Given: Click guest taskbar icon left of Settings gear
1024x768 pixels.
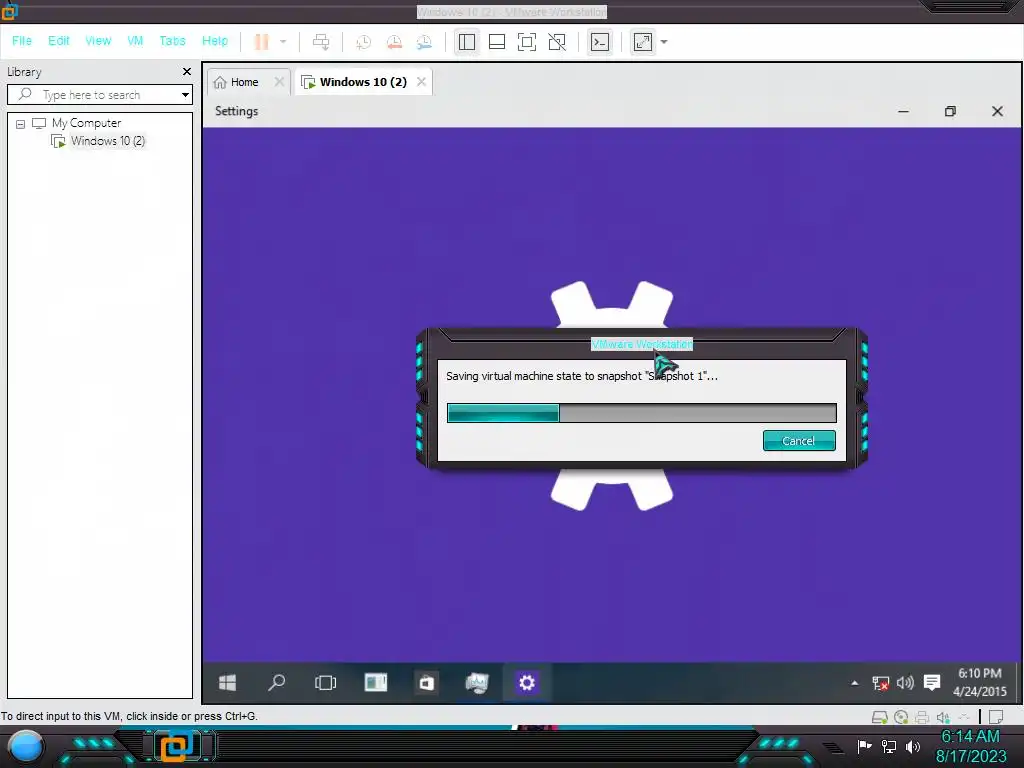Looking at the screenshot, I should (x=477, y=683).
